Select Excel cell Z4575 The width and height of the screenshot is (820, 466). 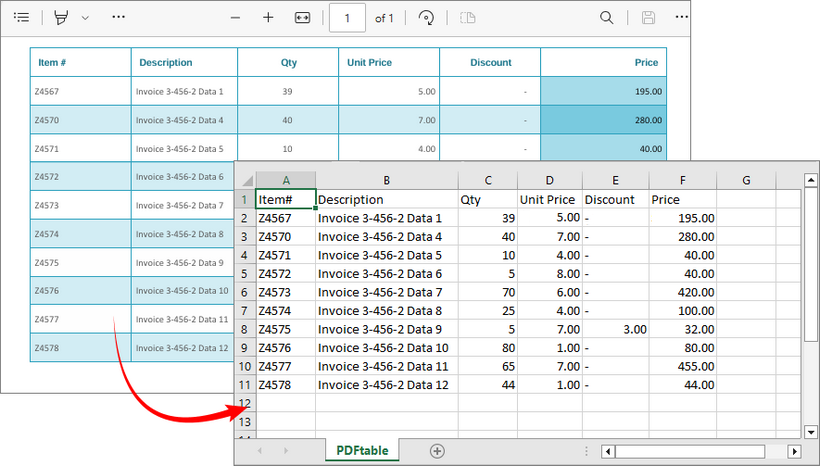pos(286,329)
